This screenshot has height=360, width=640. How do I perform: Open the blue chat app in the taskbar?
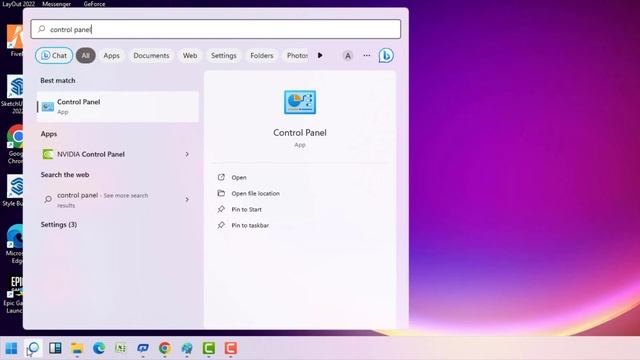click(143, 348)
